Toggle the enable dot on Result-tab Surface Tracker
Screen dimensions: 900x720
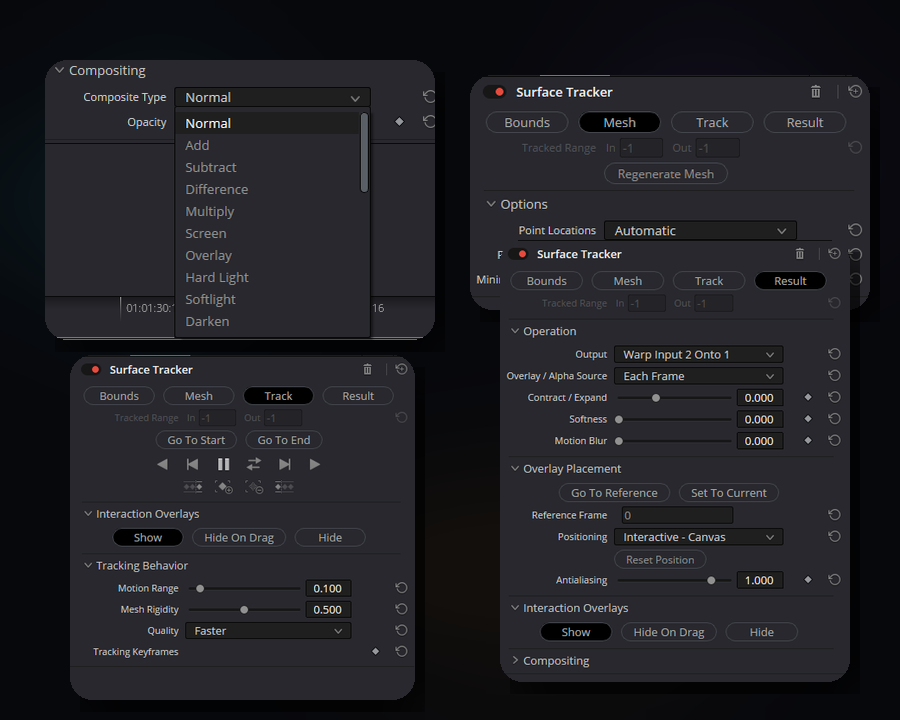click(x=519, y=254)
